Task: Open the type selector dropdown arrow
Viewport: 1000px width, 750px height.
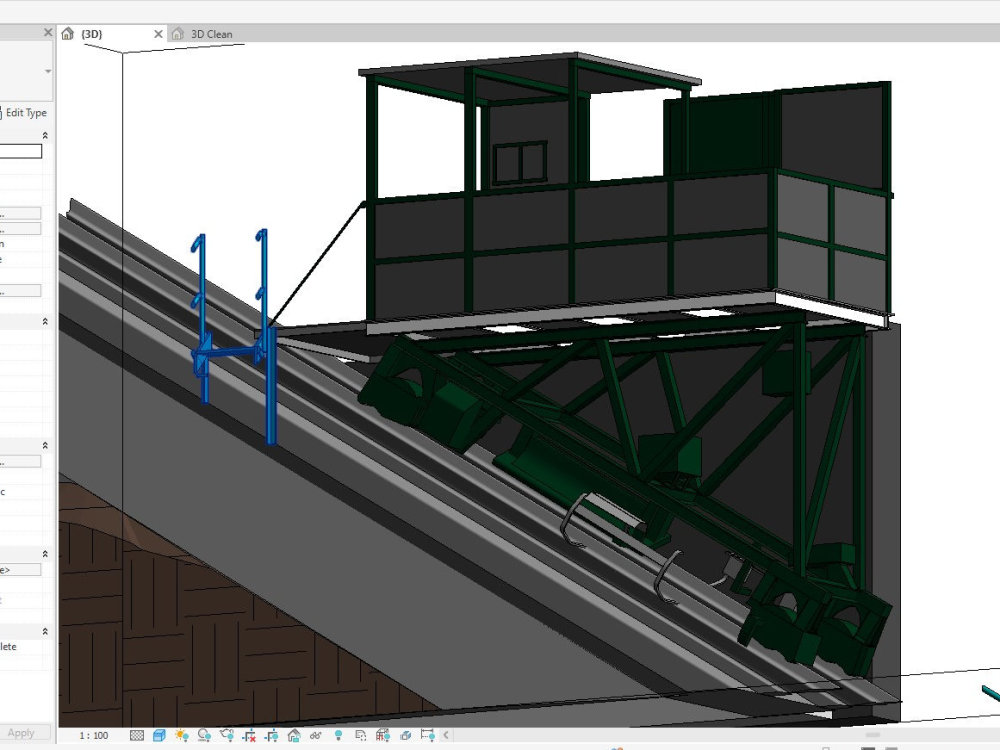Action: tap(48, 71)
